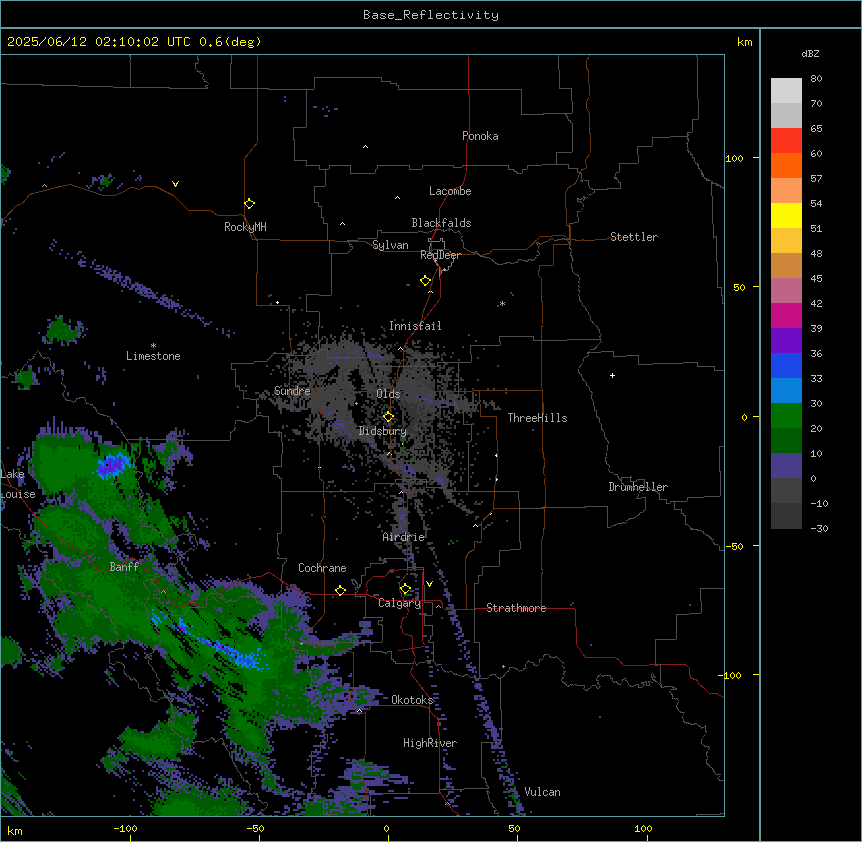
Task: Click the yellow diamond marker above RockyMH
Action: tap(249, 204)
